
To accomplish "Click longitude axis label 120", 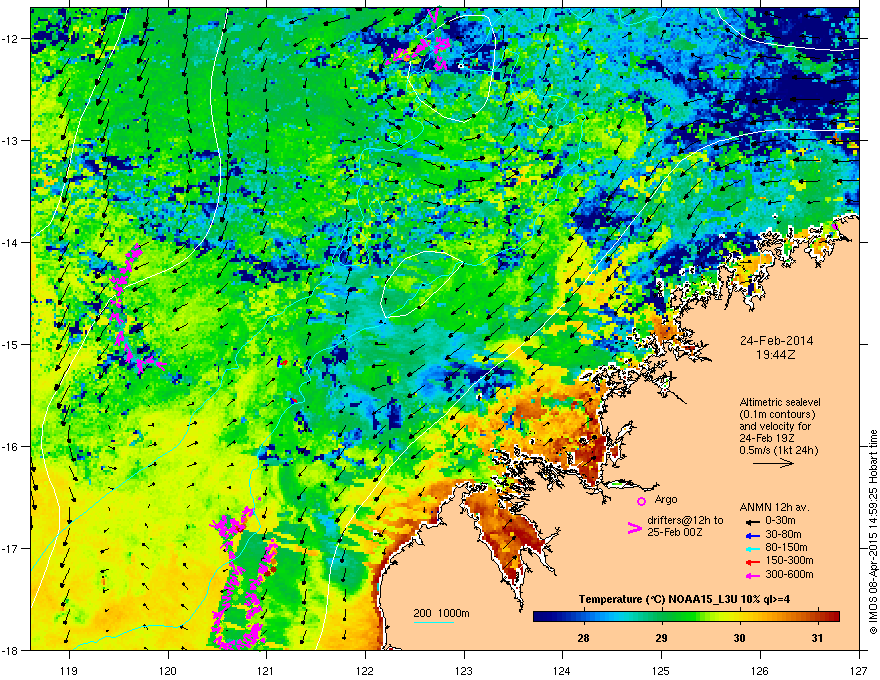I will coord(168,670).
